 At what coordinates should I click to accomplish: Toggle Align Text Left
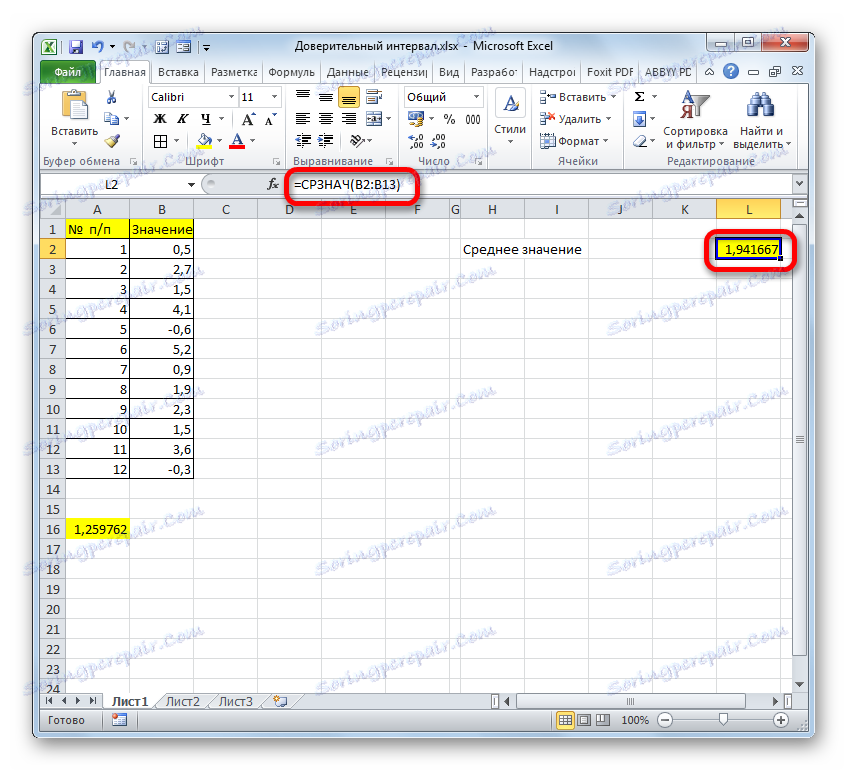pyautogui.click(x=303, y=119)
